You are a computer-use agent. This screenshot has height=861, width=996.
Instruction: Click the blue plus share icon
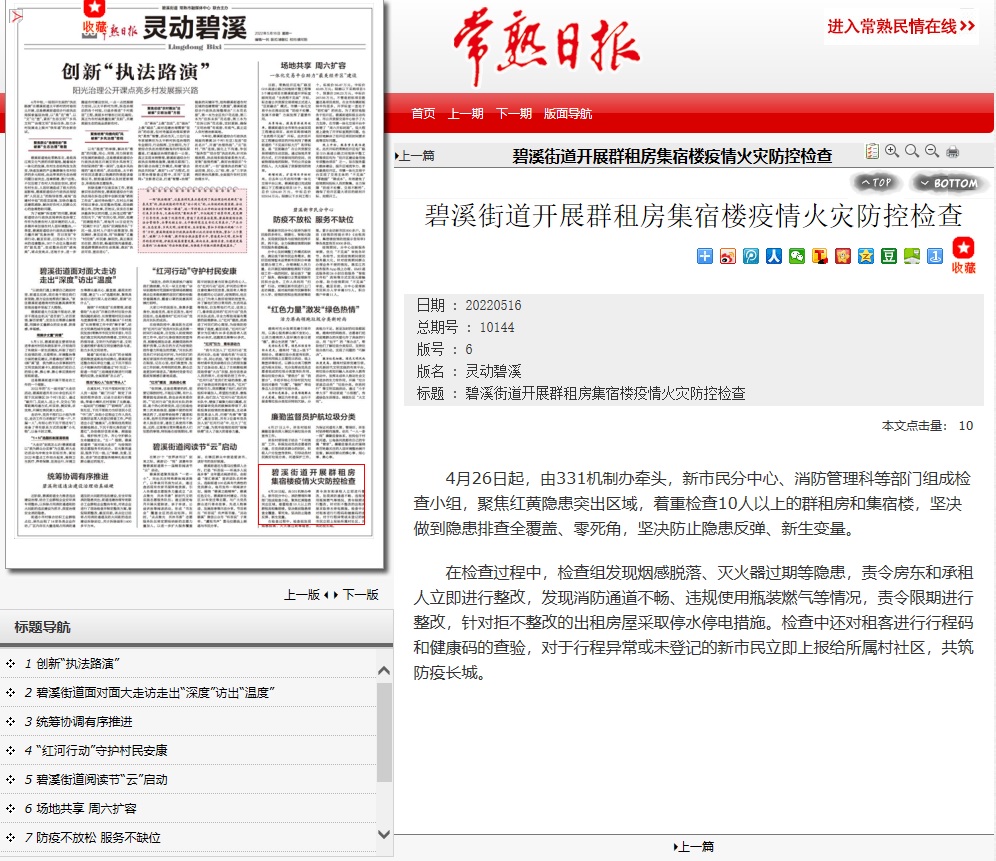pyautogui.click(x=704, y=256)
